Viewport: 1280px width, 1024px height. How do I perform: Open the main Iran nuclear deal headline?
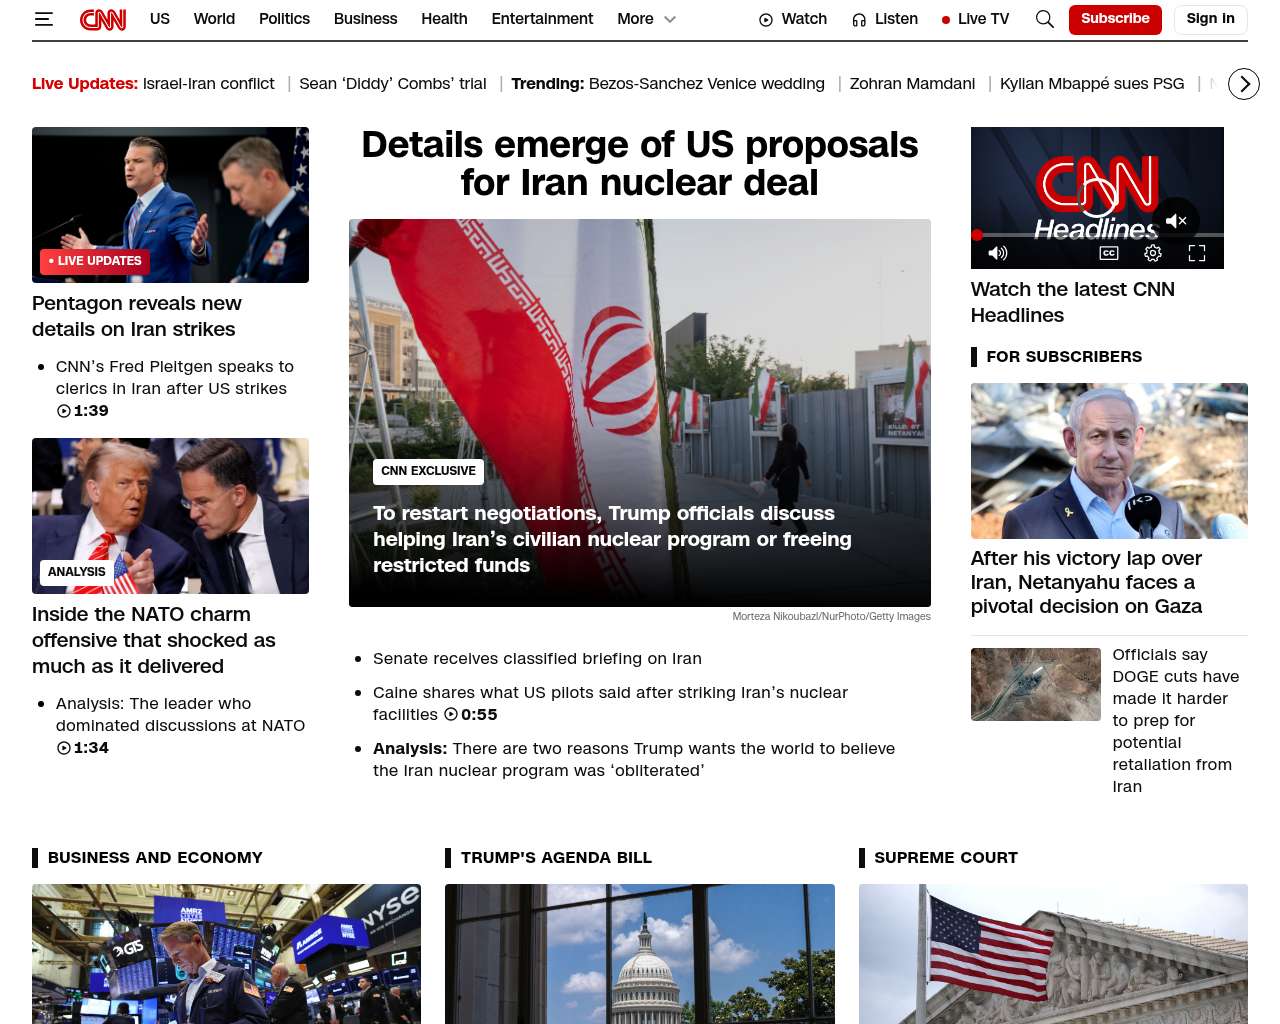coord(640,164)
